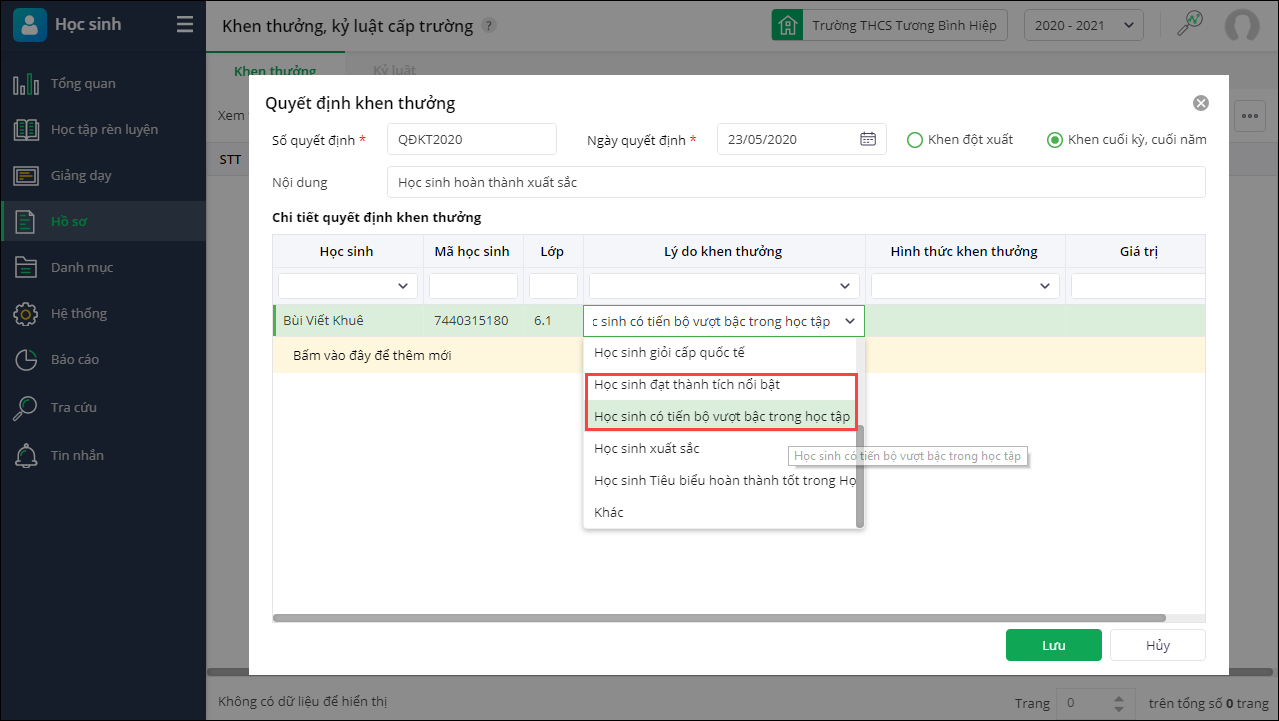Choose Học sinh xuất sắc option
Screen dimensions: 1279x721
point(720,449)
